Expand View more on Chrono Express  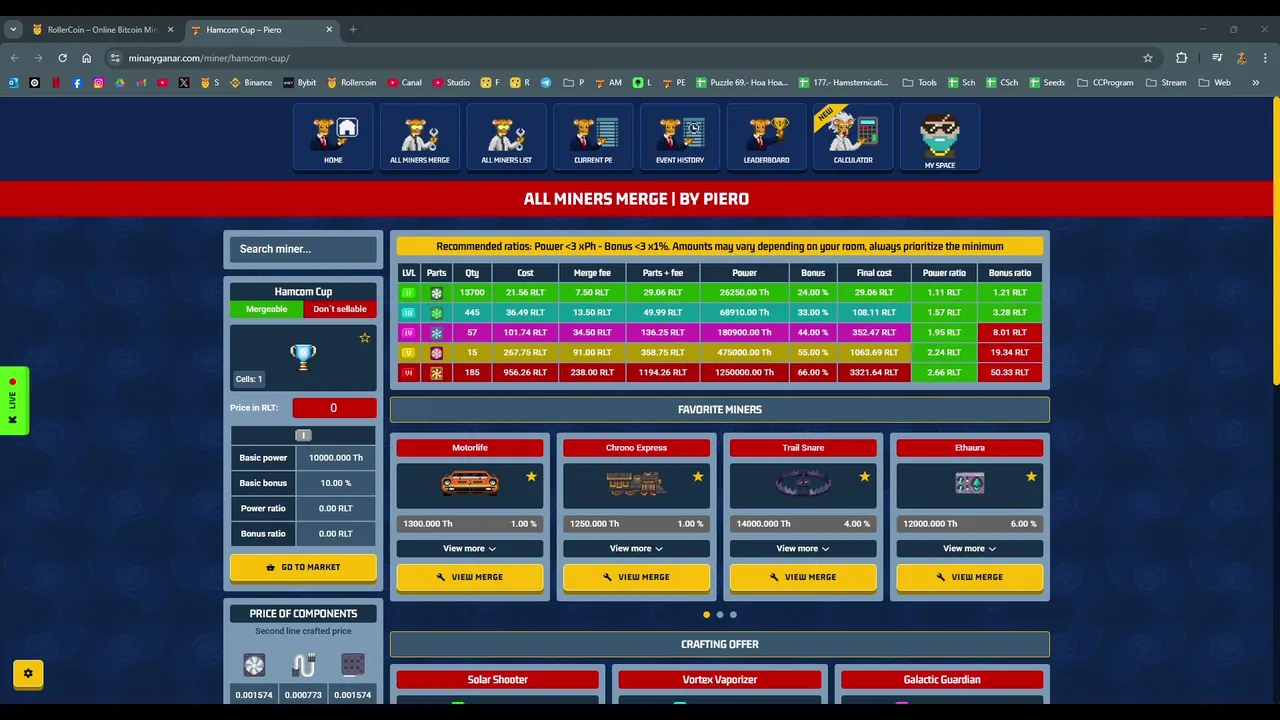coord(636,548)
